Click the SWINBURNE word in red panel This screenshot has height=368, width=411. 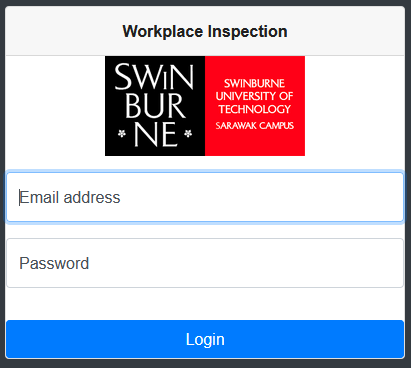click(x=254, y=83)
